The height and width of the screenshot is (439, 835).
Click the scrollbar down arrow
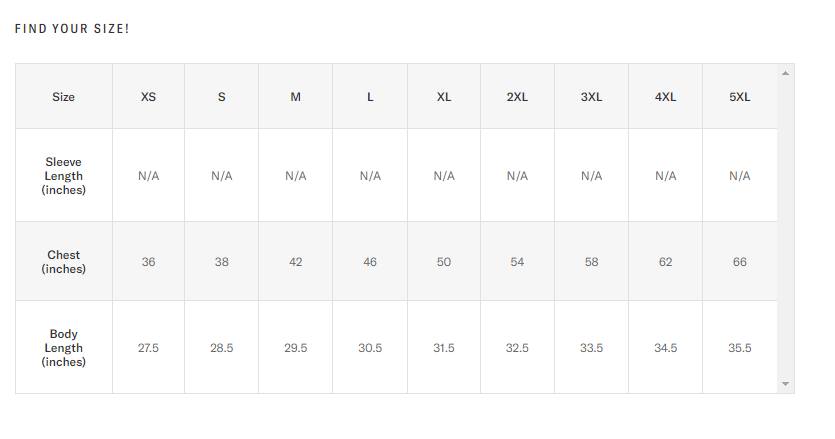click(x=785, y=384)
